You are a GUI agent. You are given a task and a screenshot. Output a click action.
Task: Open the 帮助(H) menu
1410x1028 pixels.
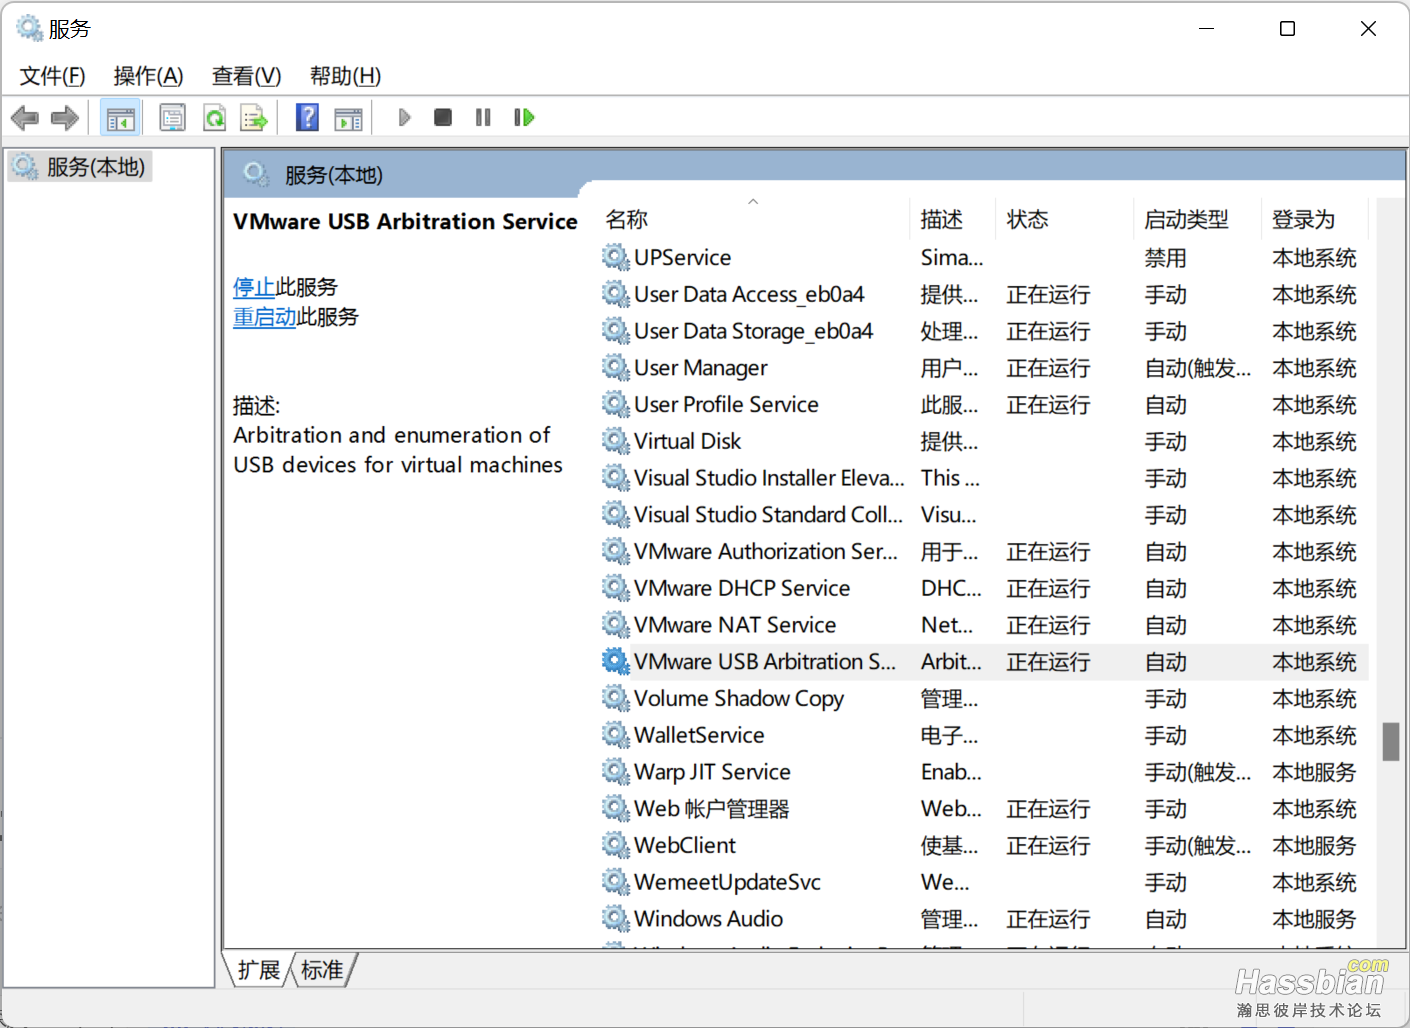pos(345,76)
